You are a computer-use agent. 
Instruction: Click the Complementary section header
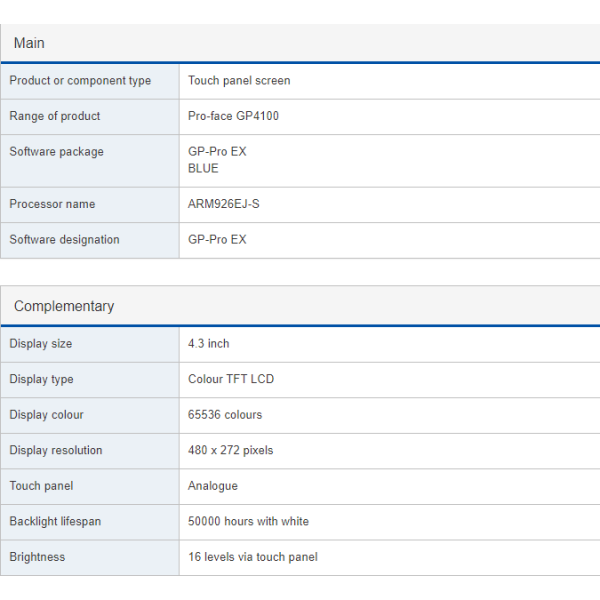click(x=300, y=306)
